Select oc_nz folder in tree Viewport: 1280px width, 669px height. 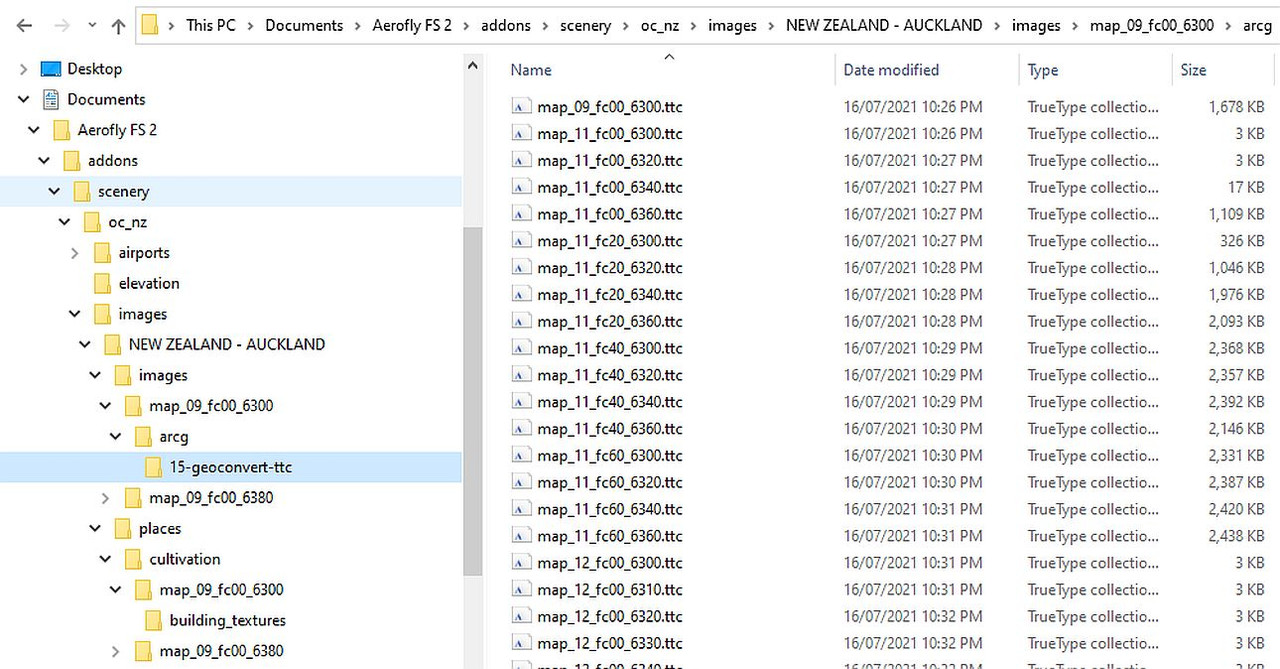(128, 222)
